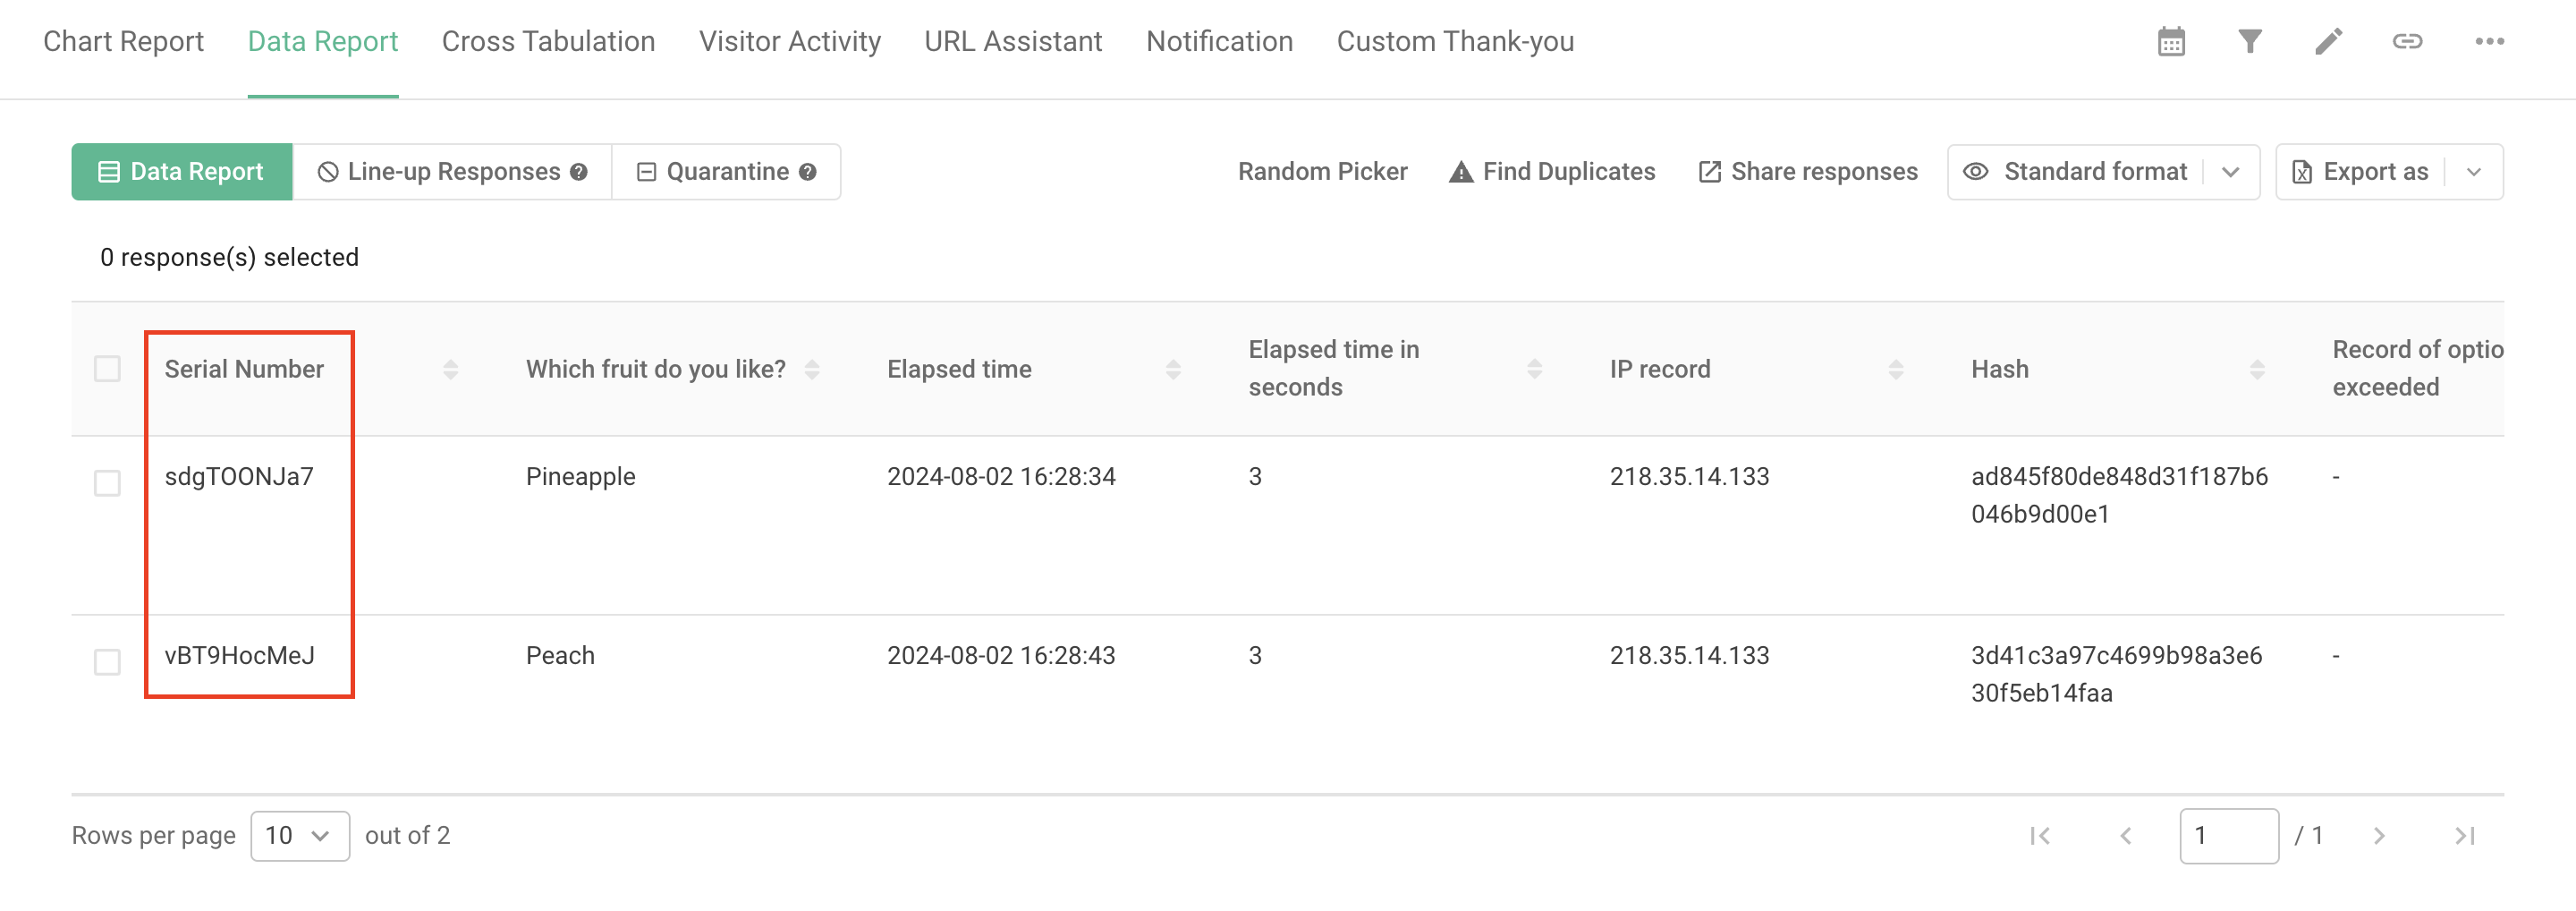Screen dimensions: 2576x911
Task: Click the link chain icon
Action: pos(2407,42)
